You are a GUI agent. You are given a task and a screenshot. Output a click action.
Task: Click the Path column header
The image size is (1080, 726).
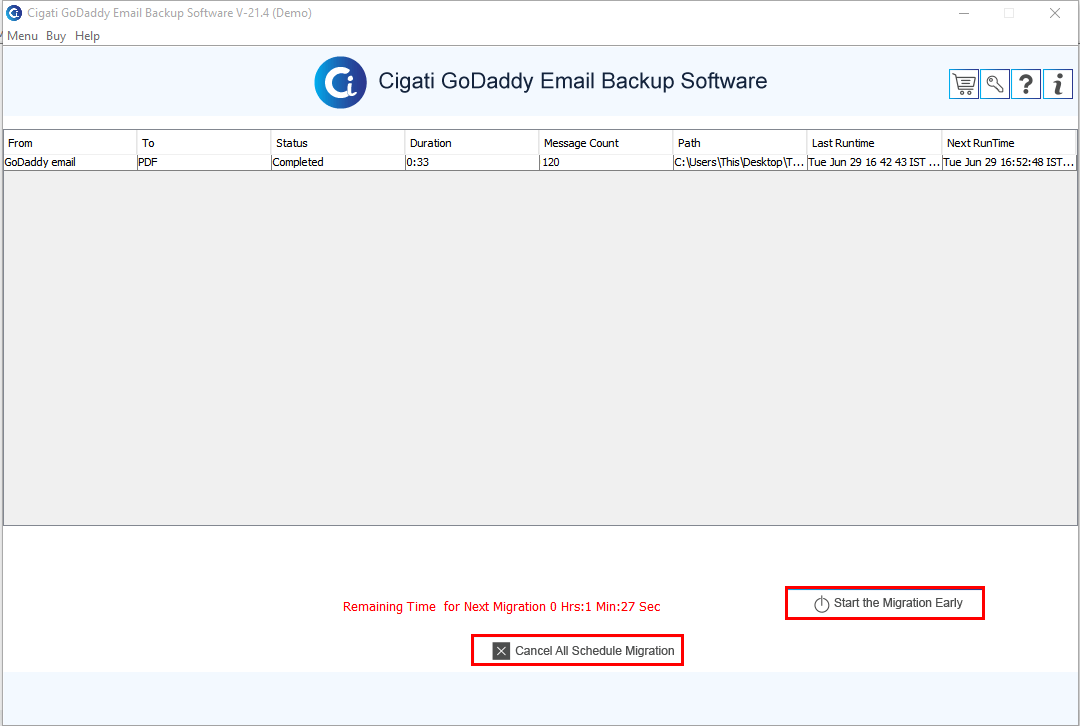click(x=740, y=143)
